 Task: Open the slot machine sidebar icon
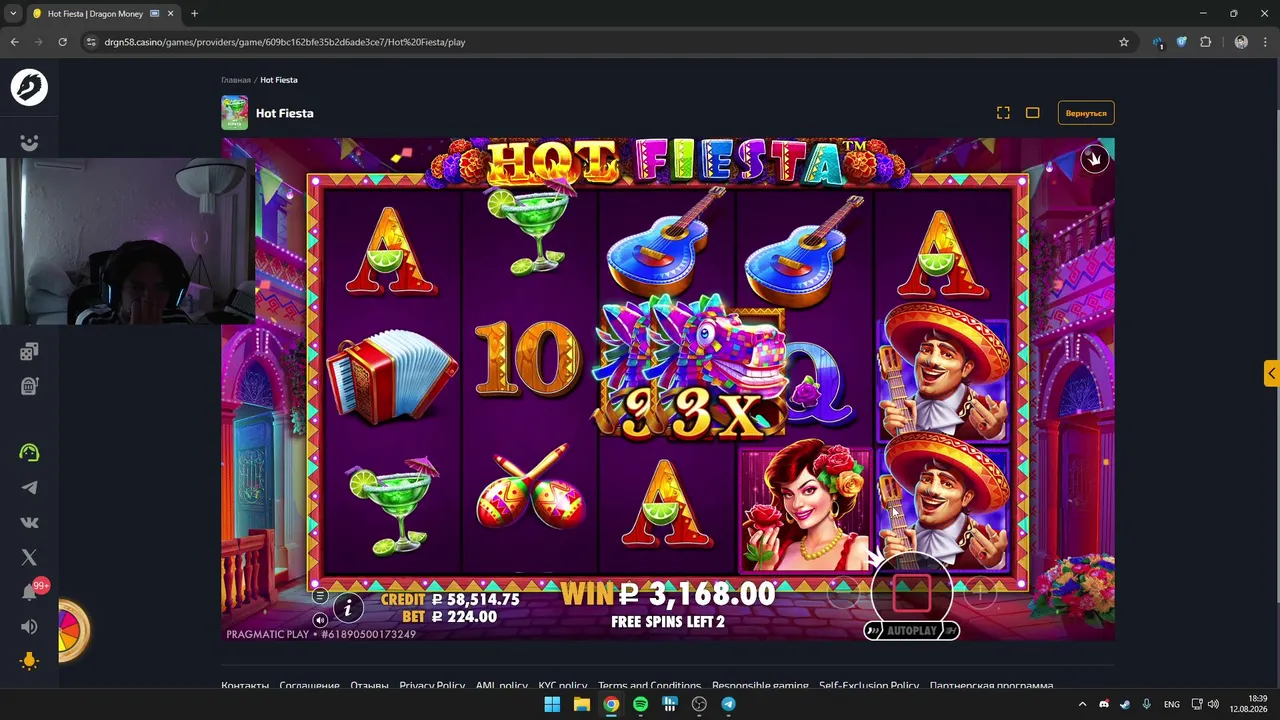pos(29,386)
